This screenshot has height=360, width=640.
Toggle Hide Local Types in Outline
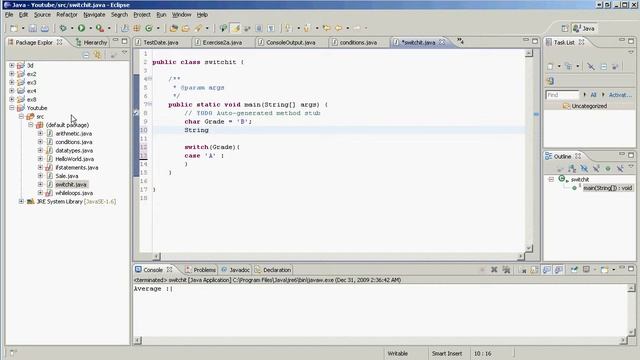click(x=620, y=168)
